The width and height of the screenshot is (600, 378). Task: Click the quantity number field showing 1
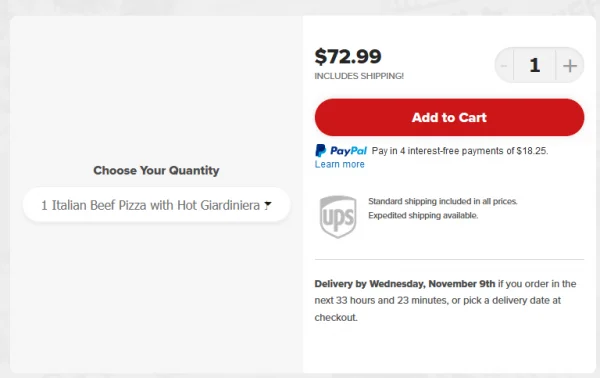[535, 65]
